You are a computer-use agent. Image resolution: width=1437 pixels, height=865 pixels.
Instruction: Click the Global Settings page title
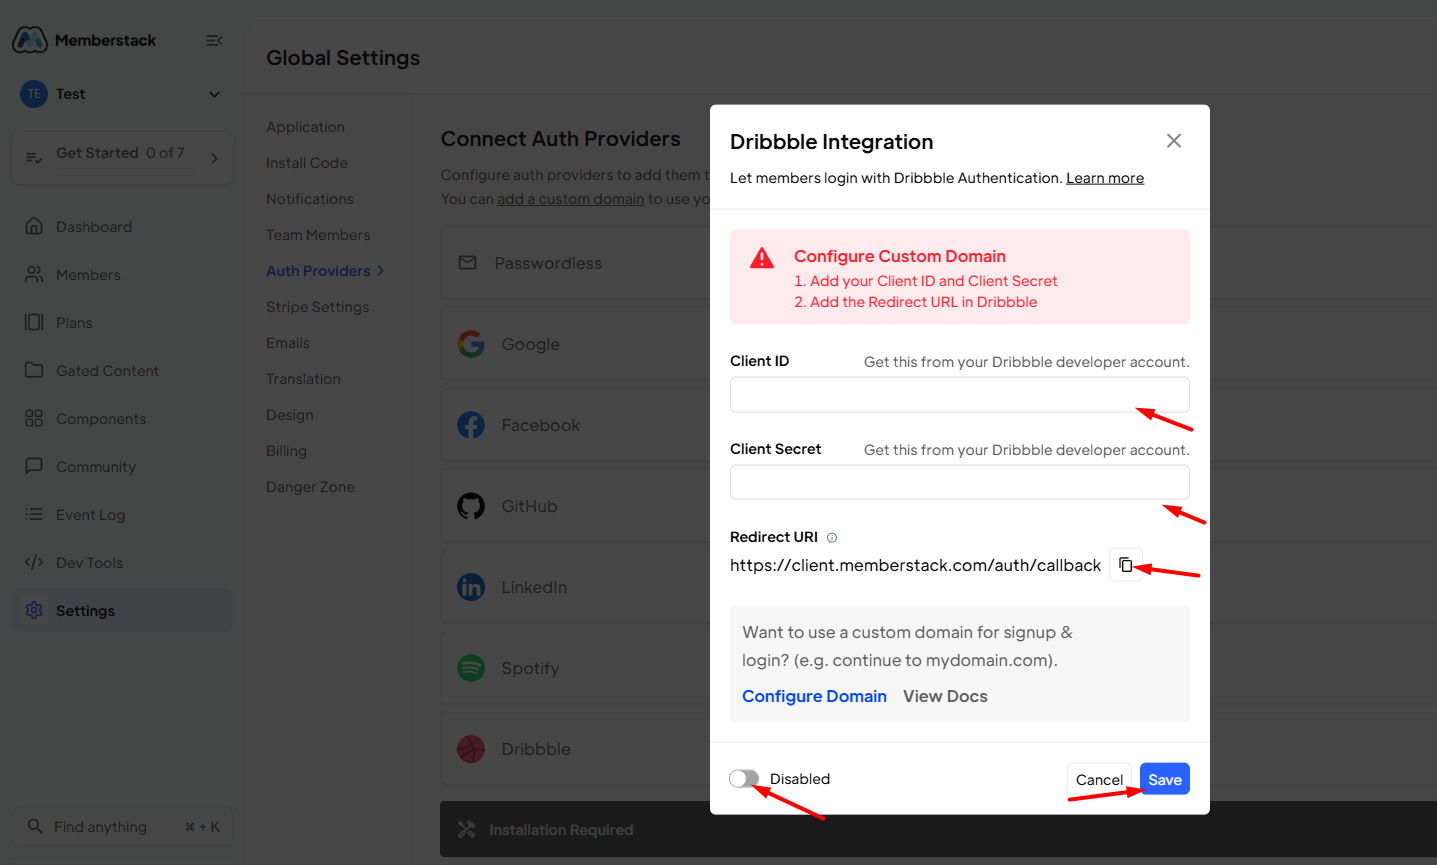point(343,58)
